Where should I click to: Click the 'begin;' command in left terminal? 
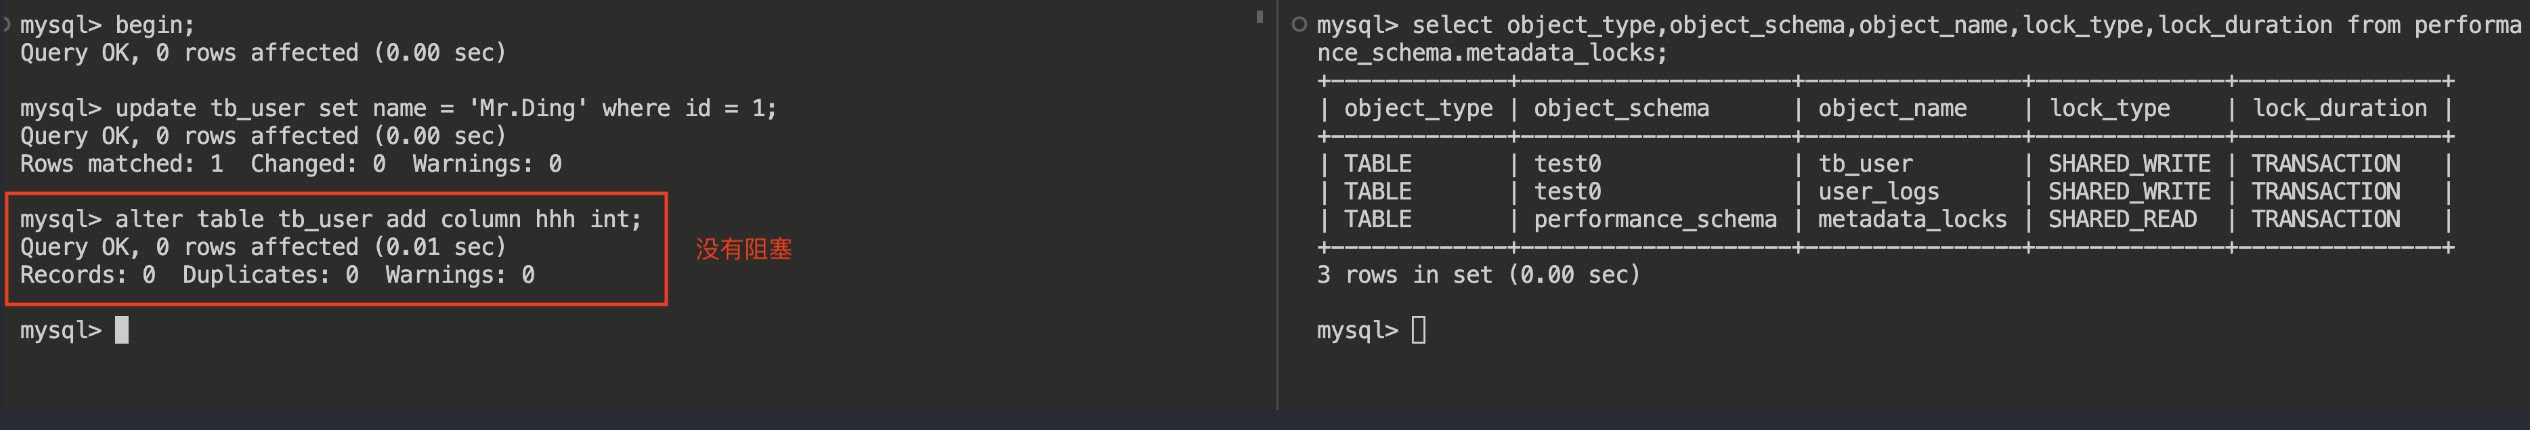point(155,25)
